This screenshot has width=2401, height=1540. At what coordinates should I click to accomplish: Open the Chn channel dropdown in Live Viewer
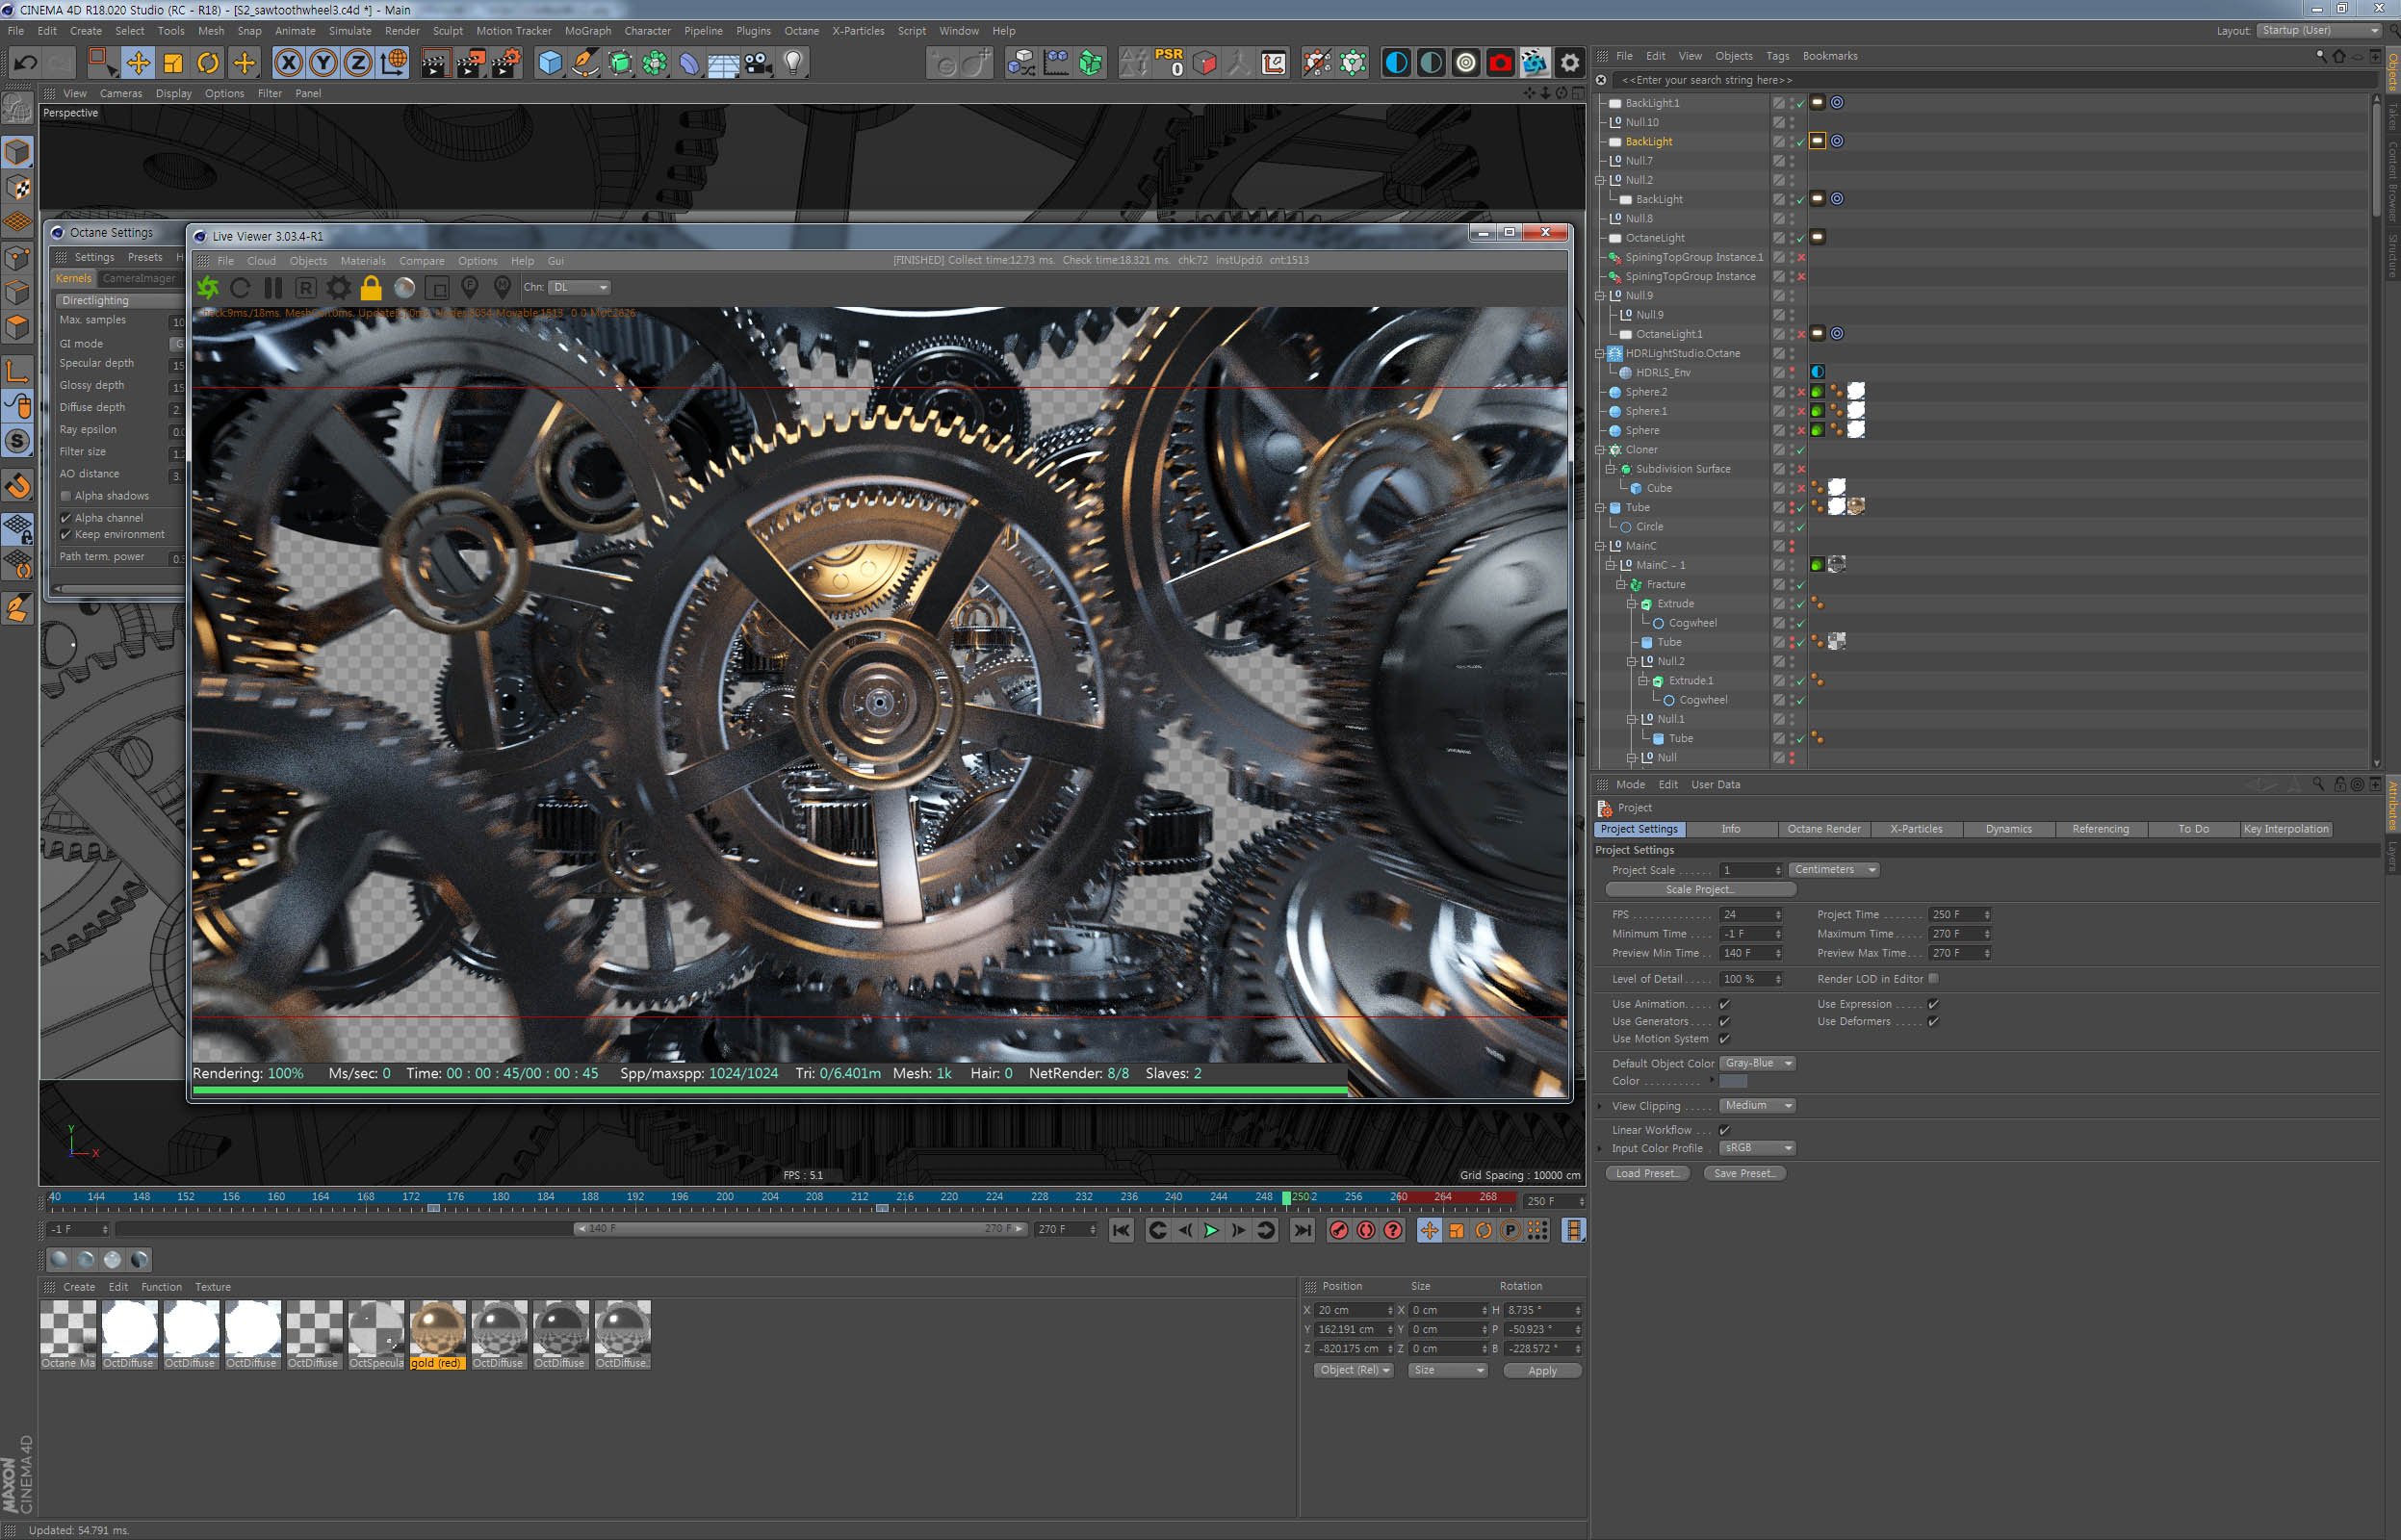coord(579,287)
